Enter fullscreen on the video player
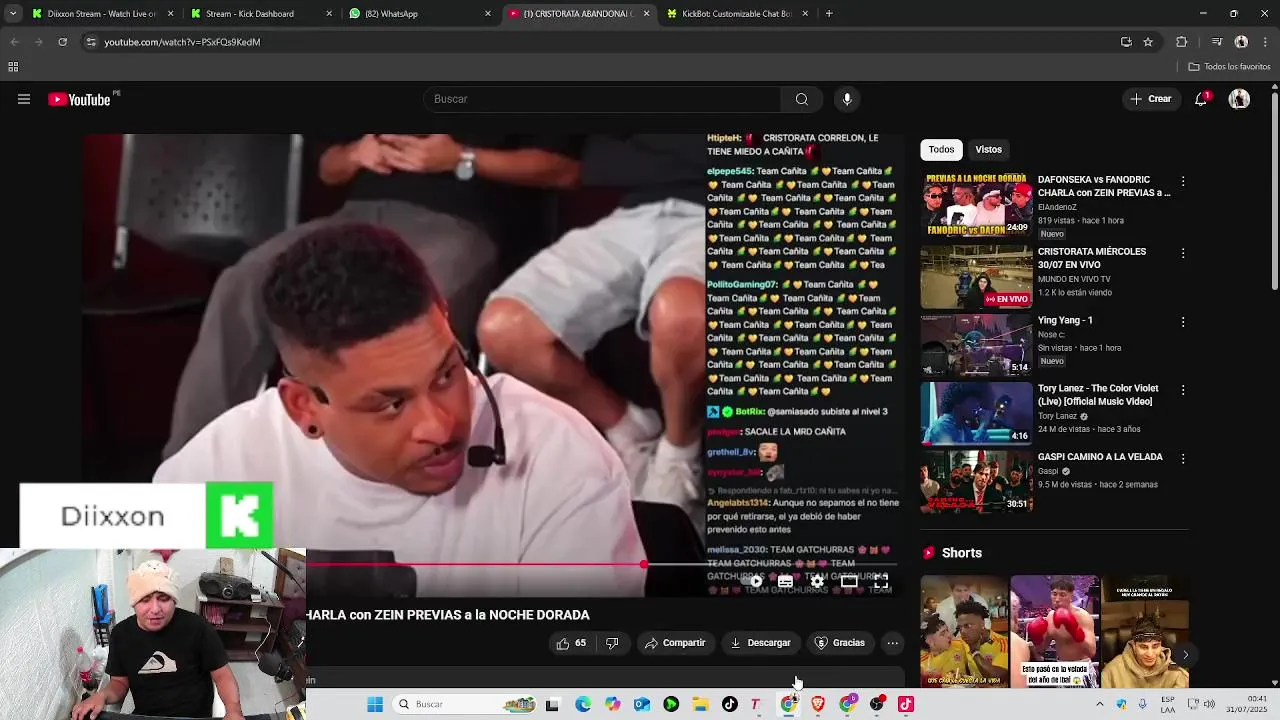1280x720 pixels. point(881,581)
